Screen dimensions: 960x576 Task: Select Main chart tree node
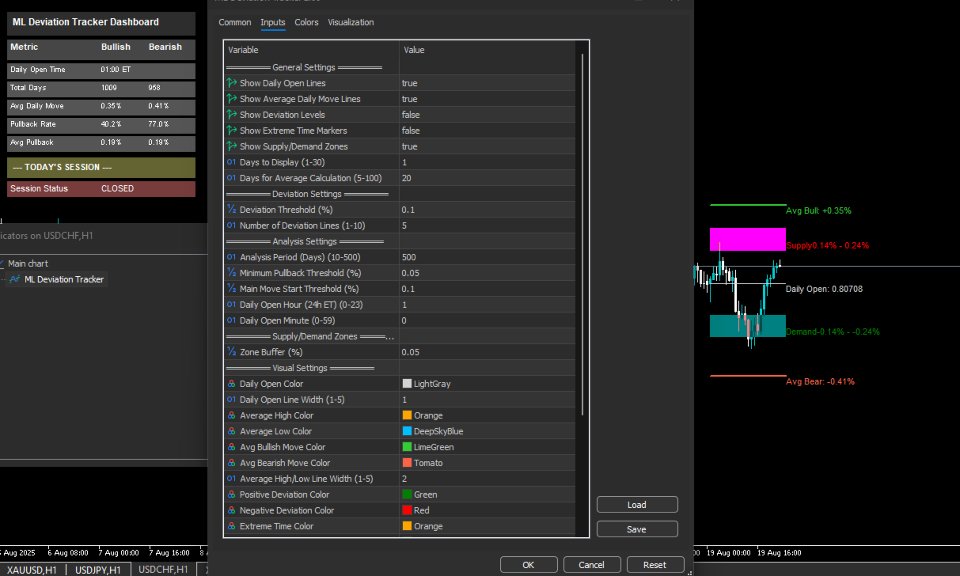(x=28, y=263)
